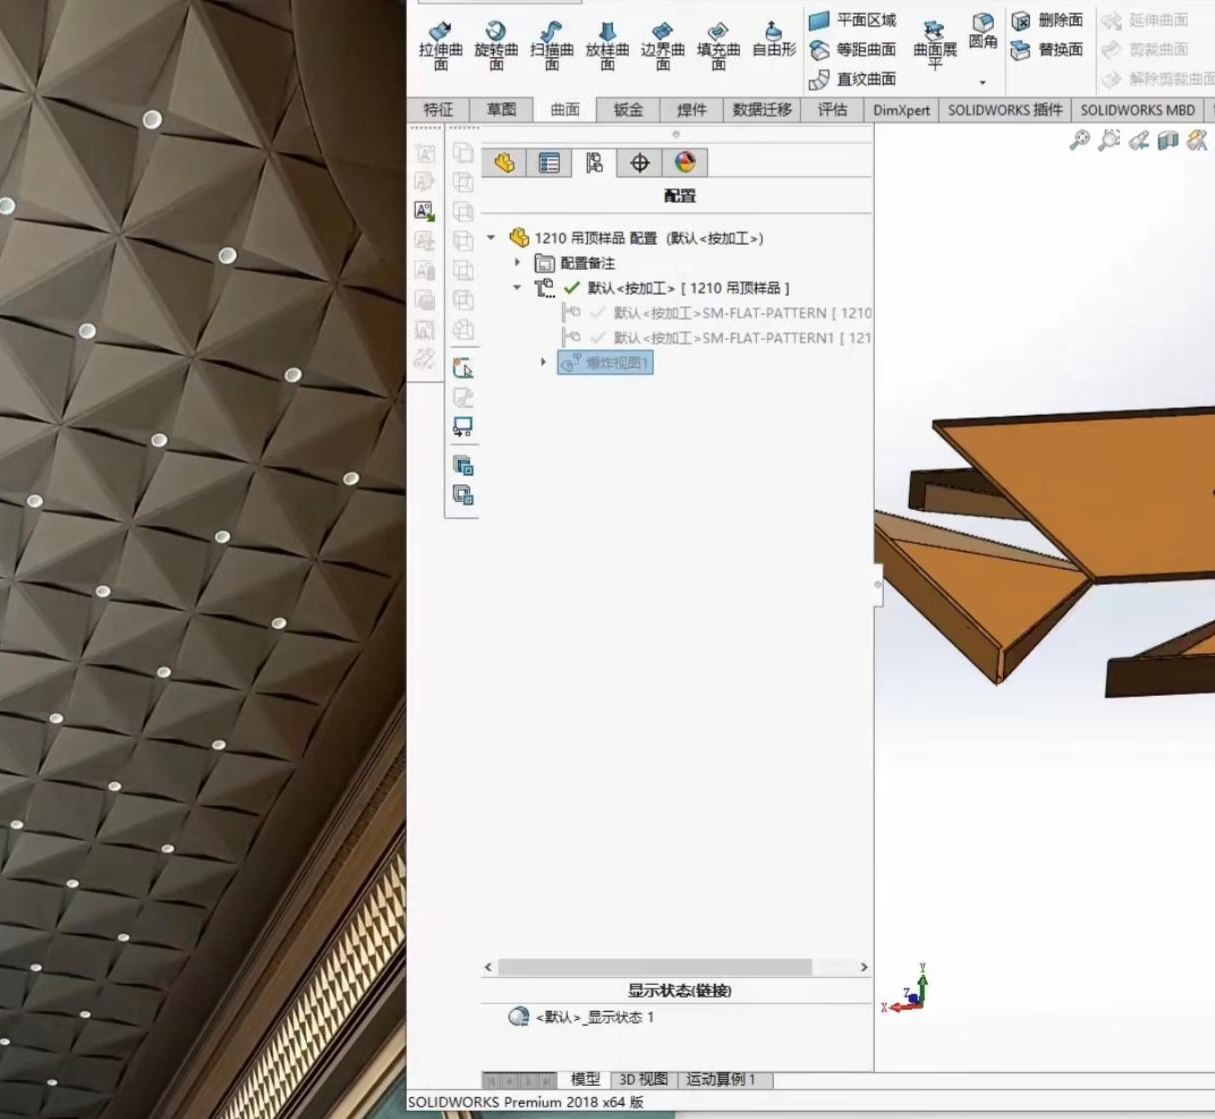Viewport: 1215px width, 1119px height.
Task: Switch to the 模型 bottom tab
Action: coord(585,1079)
